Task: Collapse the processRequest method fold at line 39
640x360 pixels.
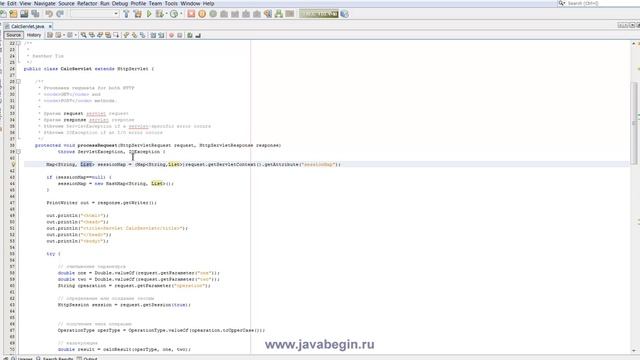Action: [x=18, y=151]
